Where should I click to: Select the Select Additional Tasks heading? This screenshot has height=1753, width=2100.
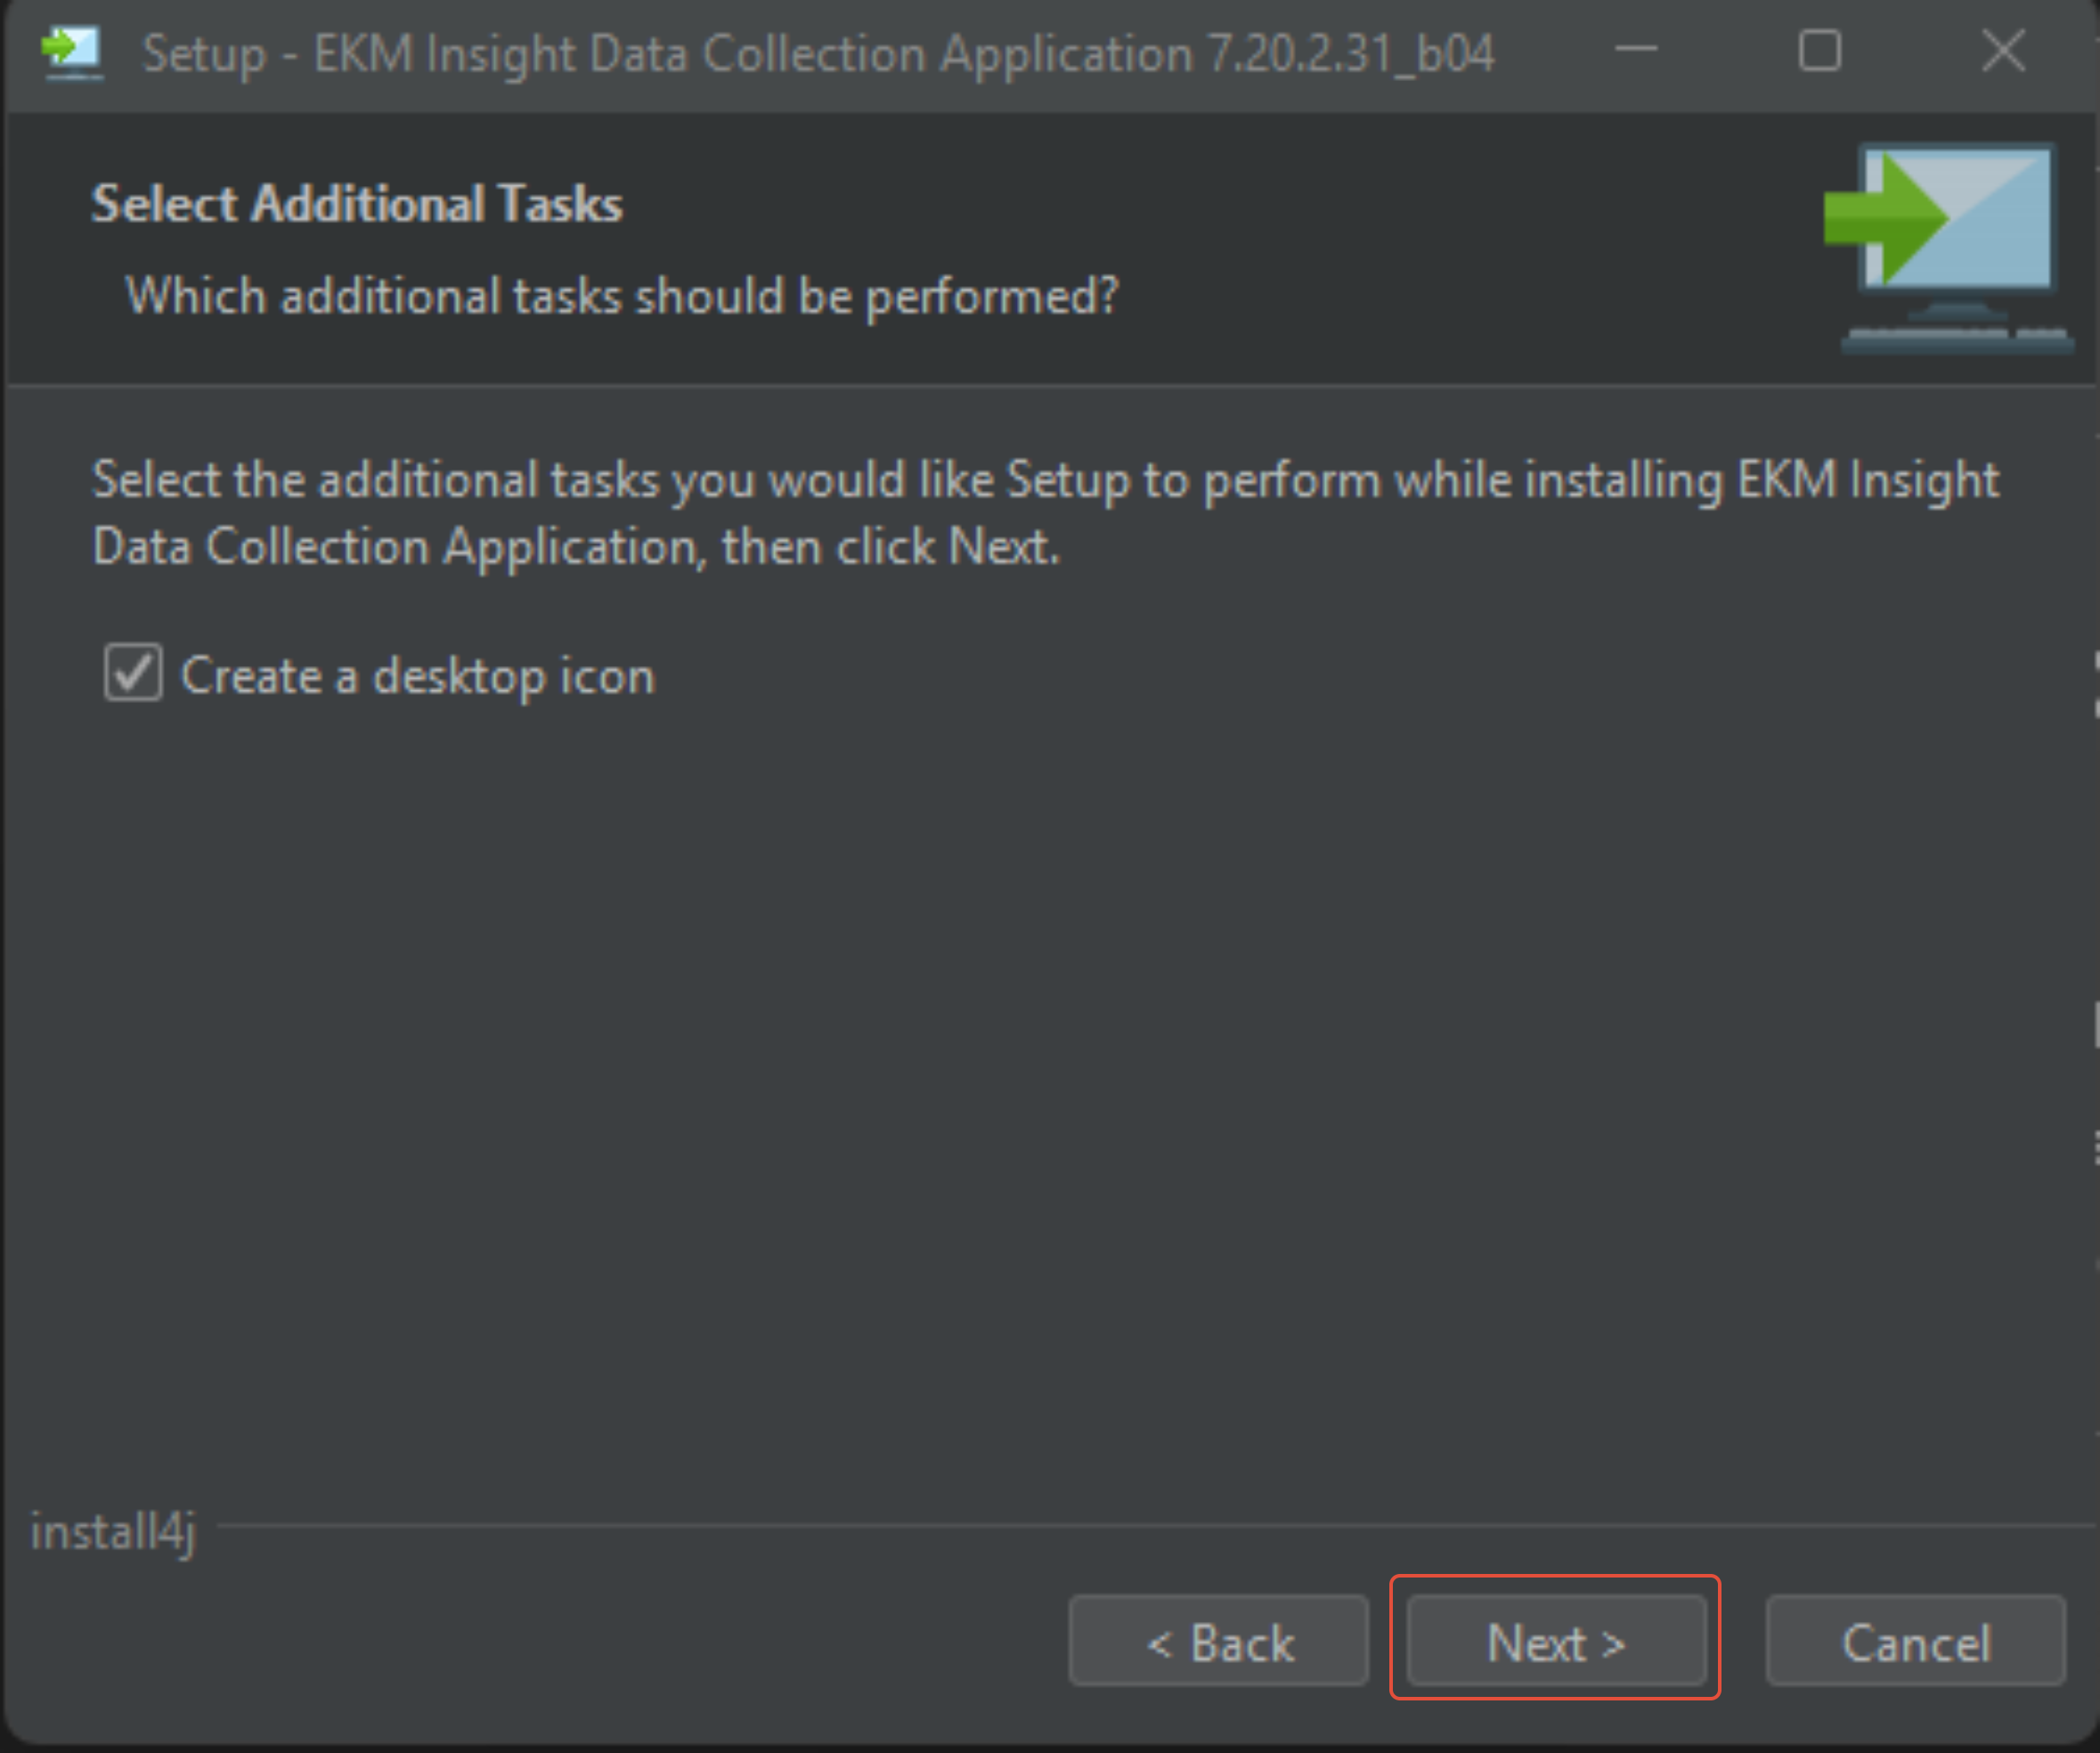pos(356,203)
